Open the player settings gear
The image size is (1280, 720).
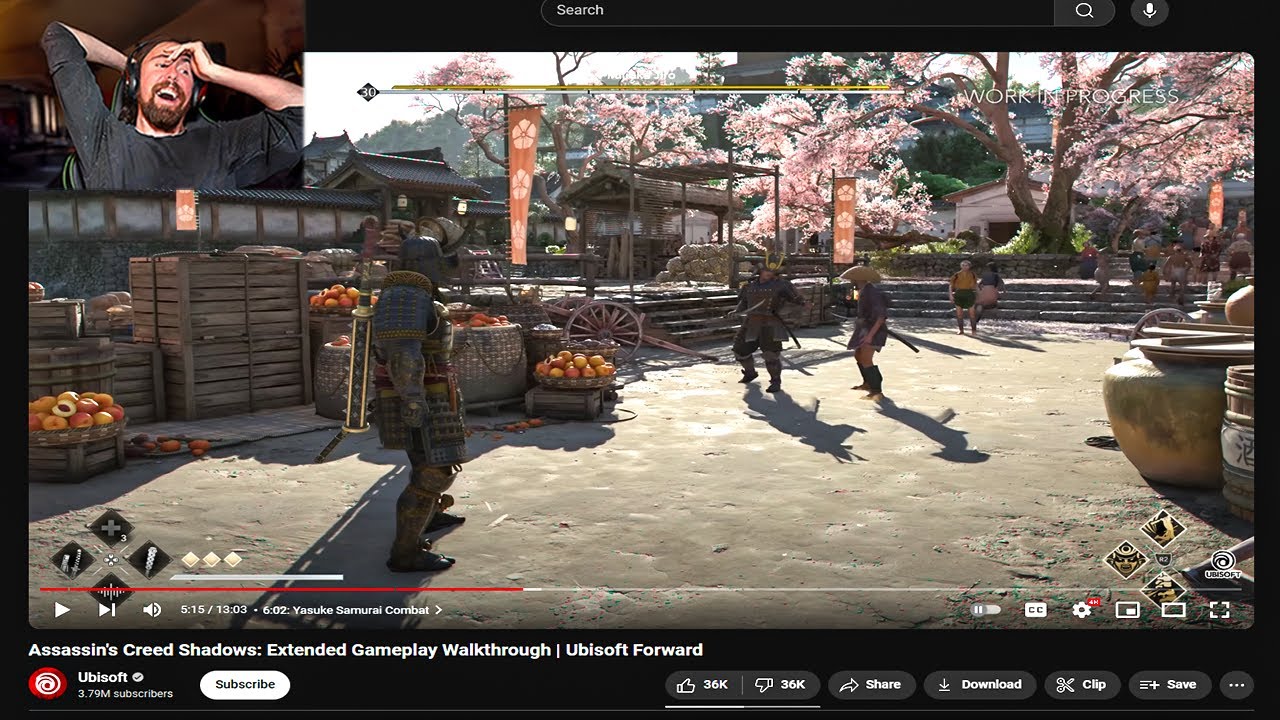coord(1082,609)
